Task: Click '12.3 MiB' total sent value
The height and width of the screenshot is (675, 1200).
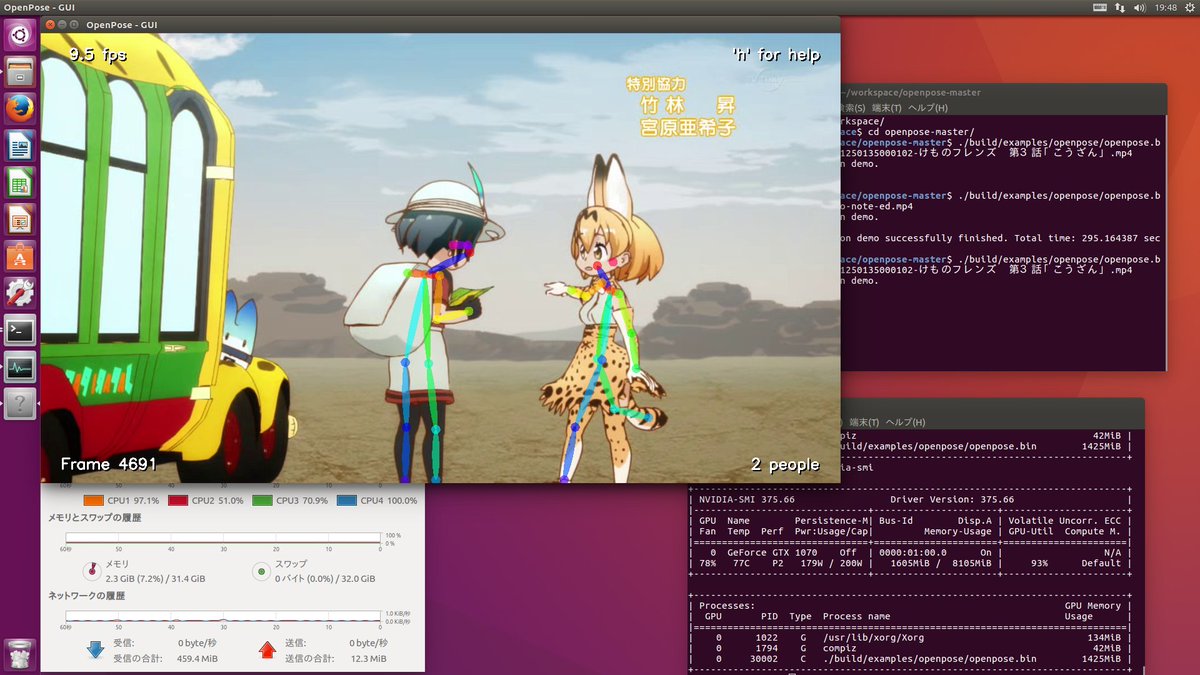Action: click(367, 659)
